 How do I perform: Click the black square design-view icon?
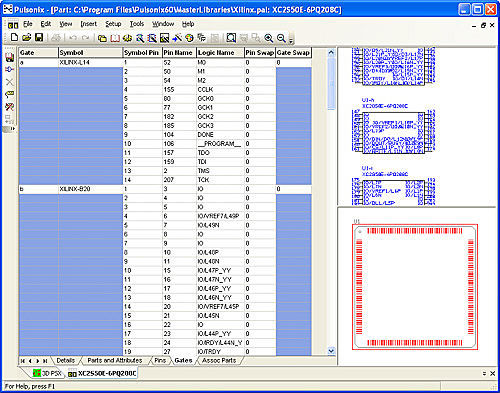pyautogui.click(x=165, y=38)
